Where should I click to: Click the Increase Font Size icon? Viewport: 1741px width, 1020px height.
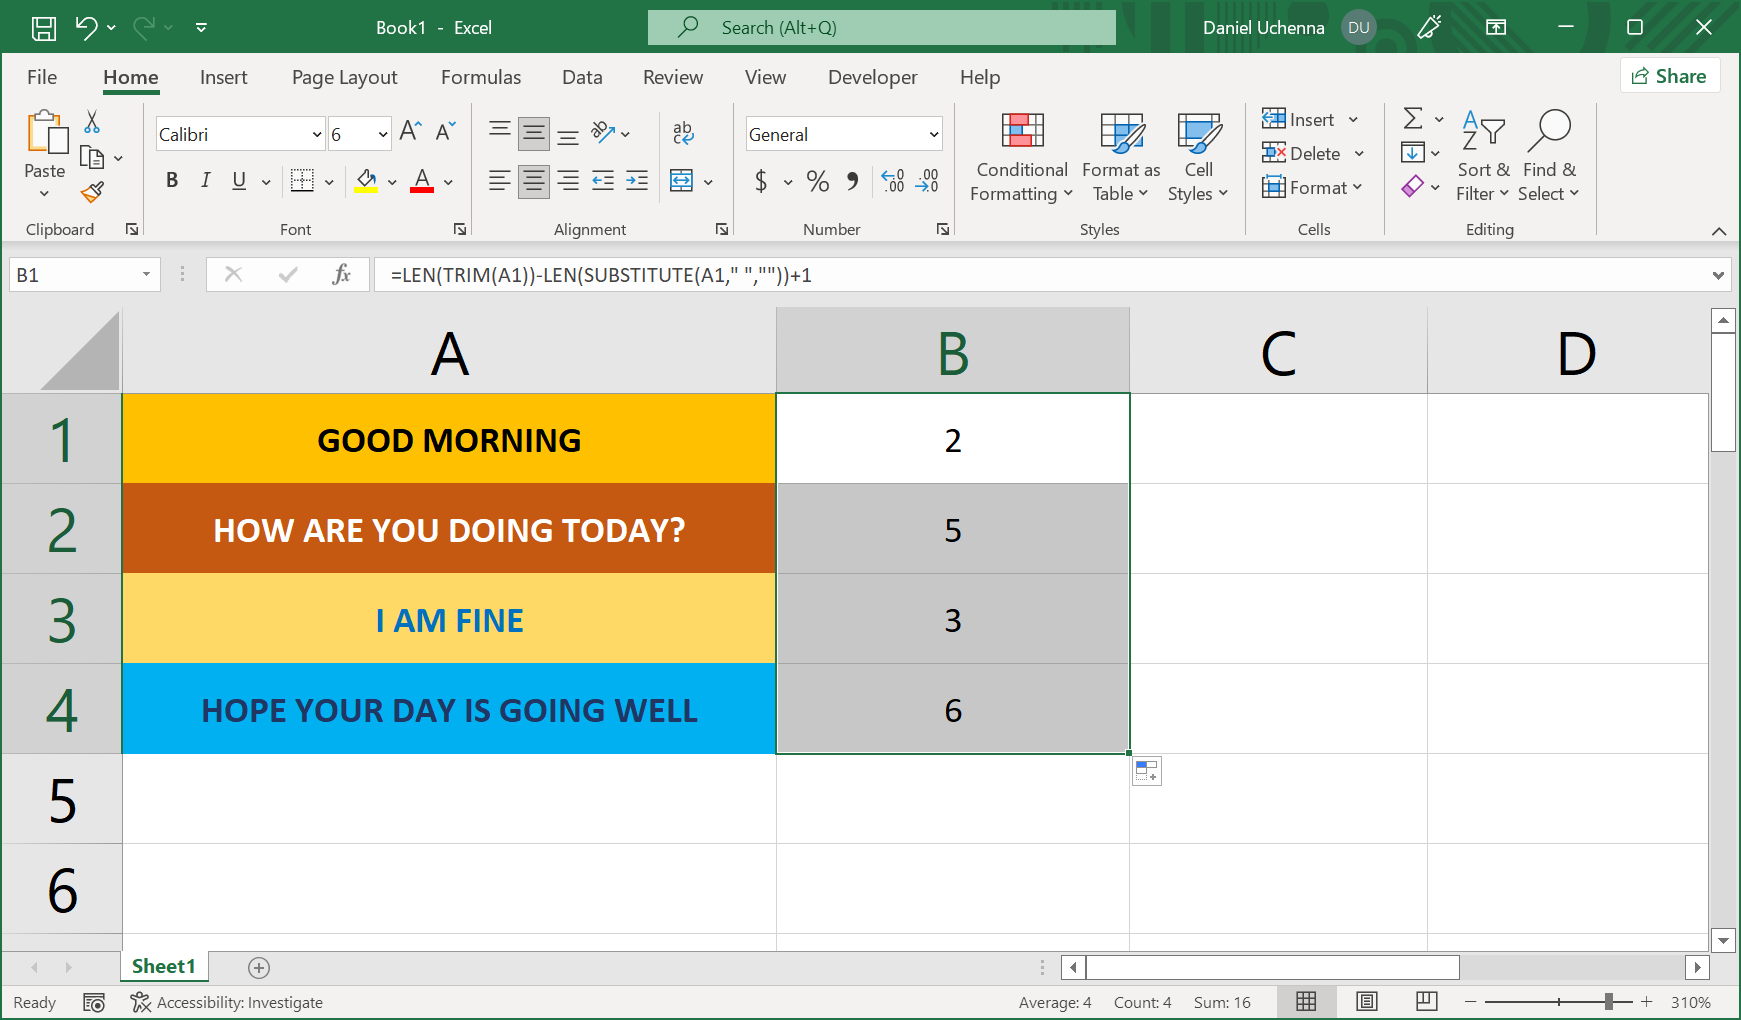coord(410,132)
